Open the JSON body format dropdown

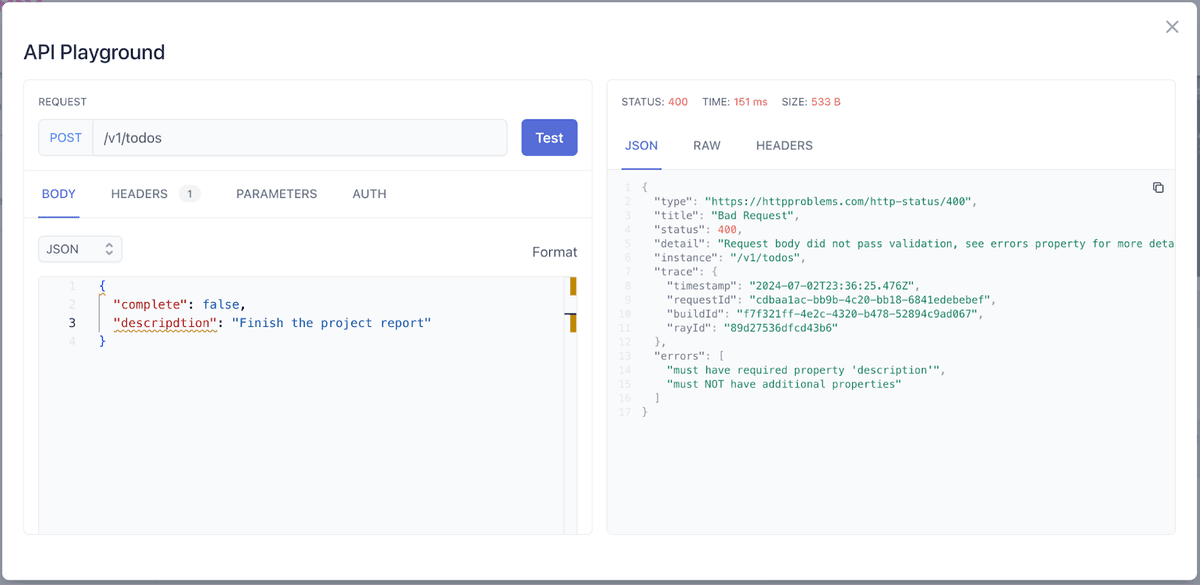pos(80,248)
